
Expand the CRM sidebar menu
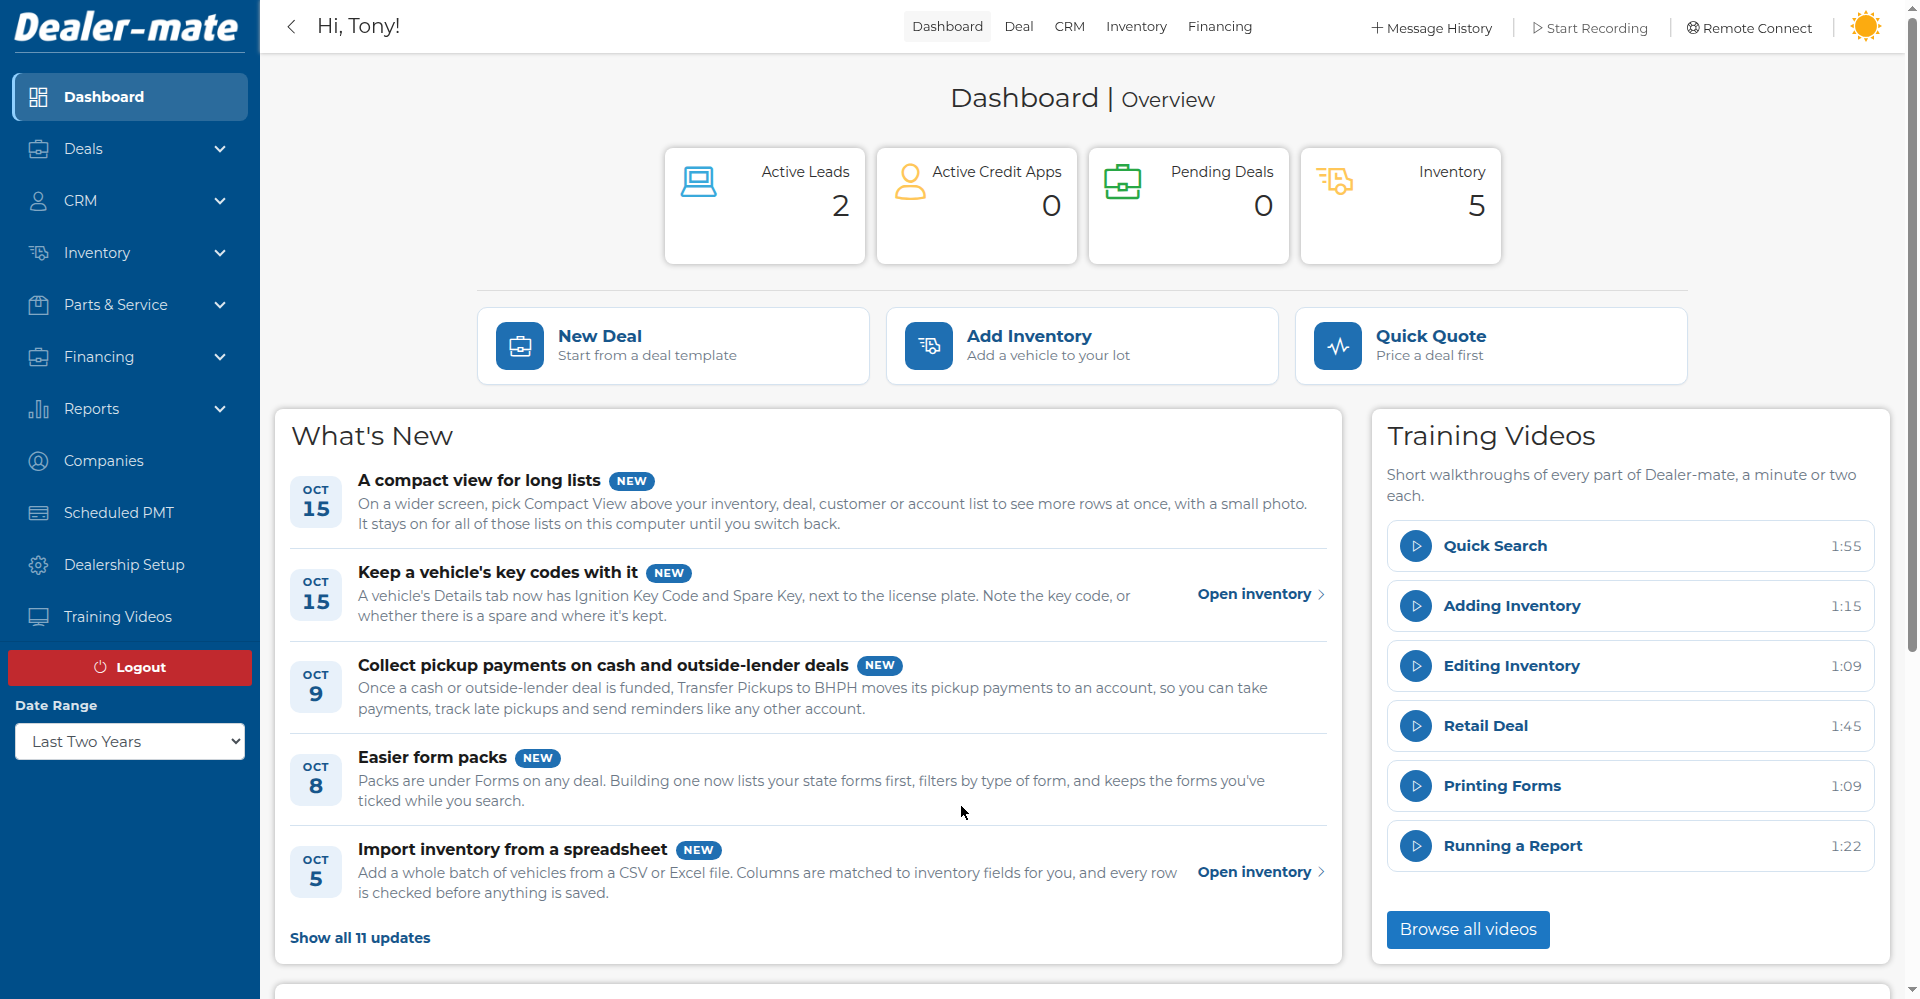130,201
